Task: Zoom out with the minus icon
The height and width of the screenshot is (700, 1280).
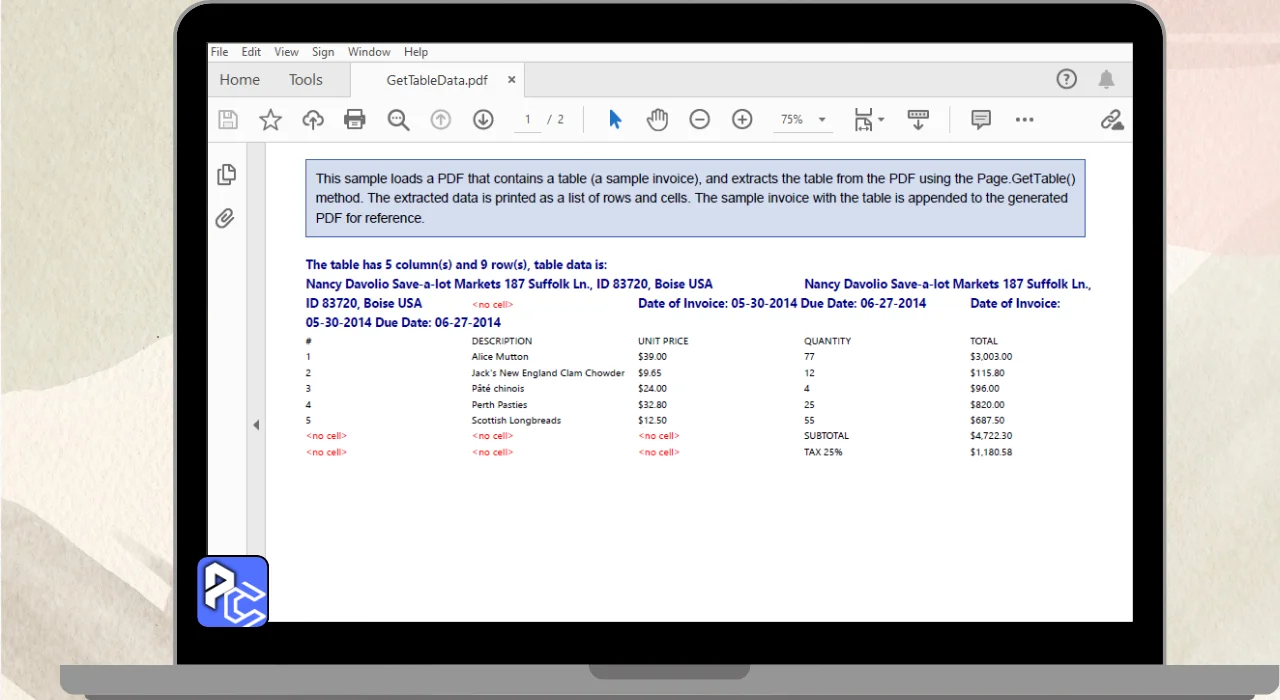Action: point(700,120)
